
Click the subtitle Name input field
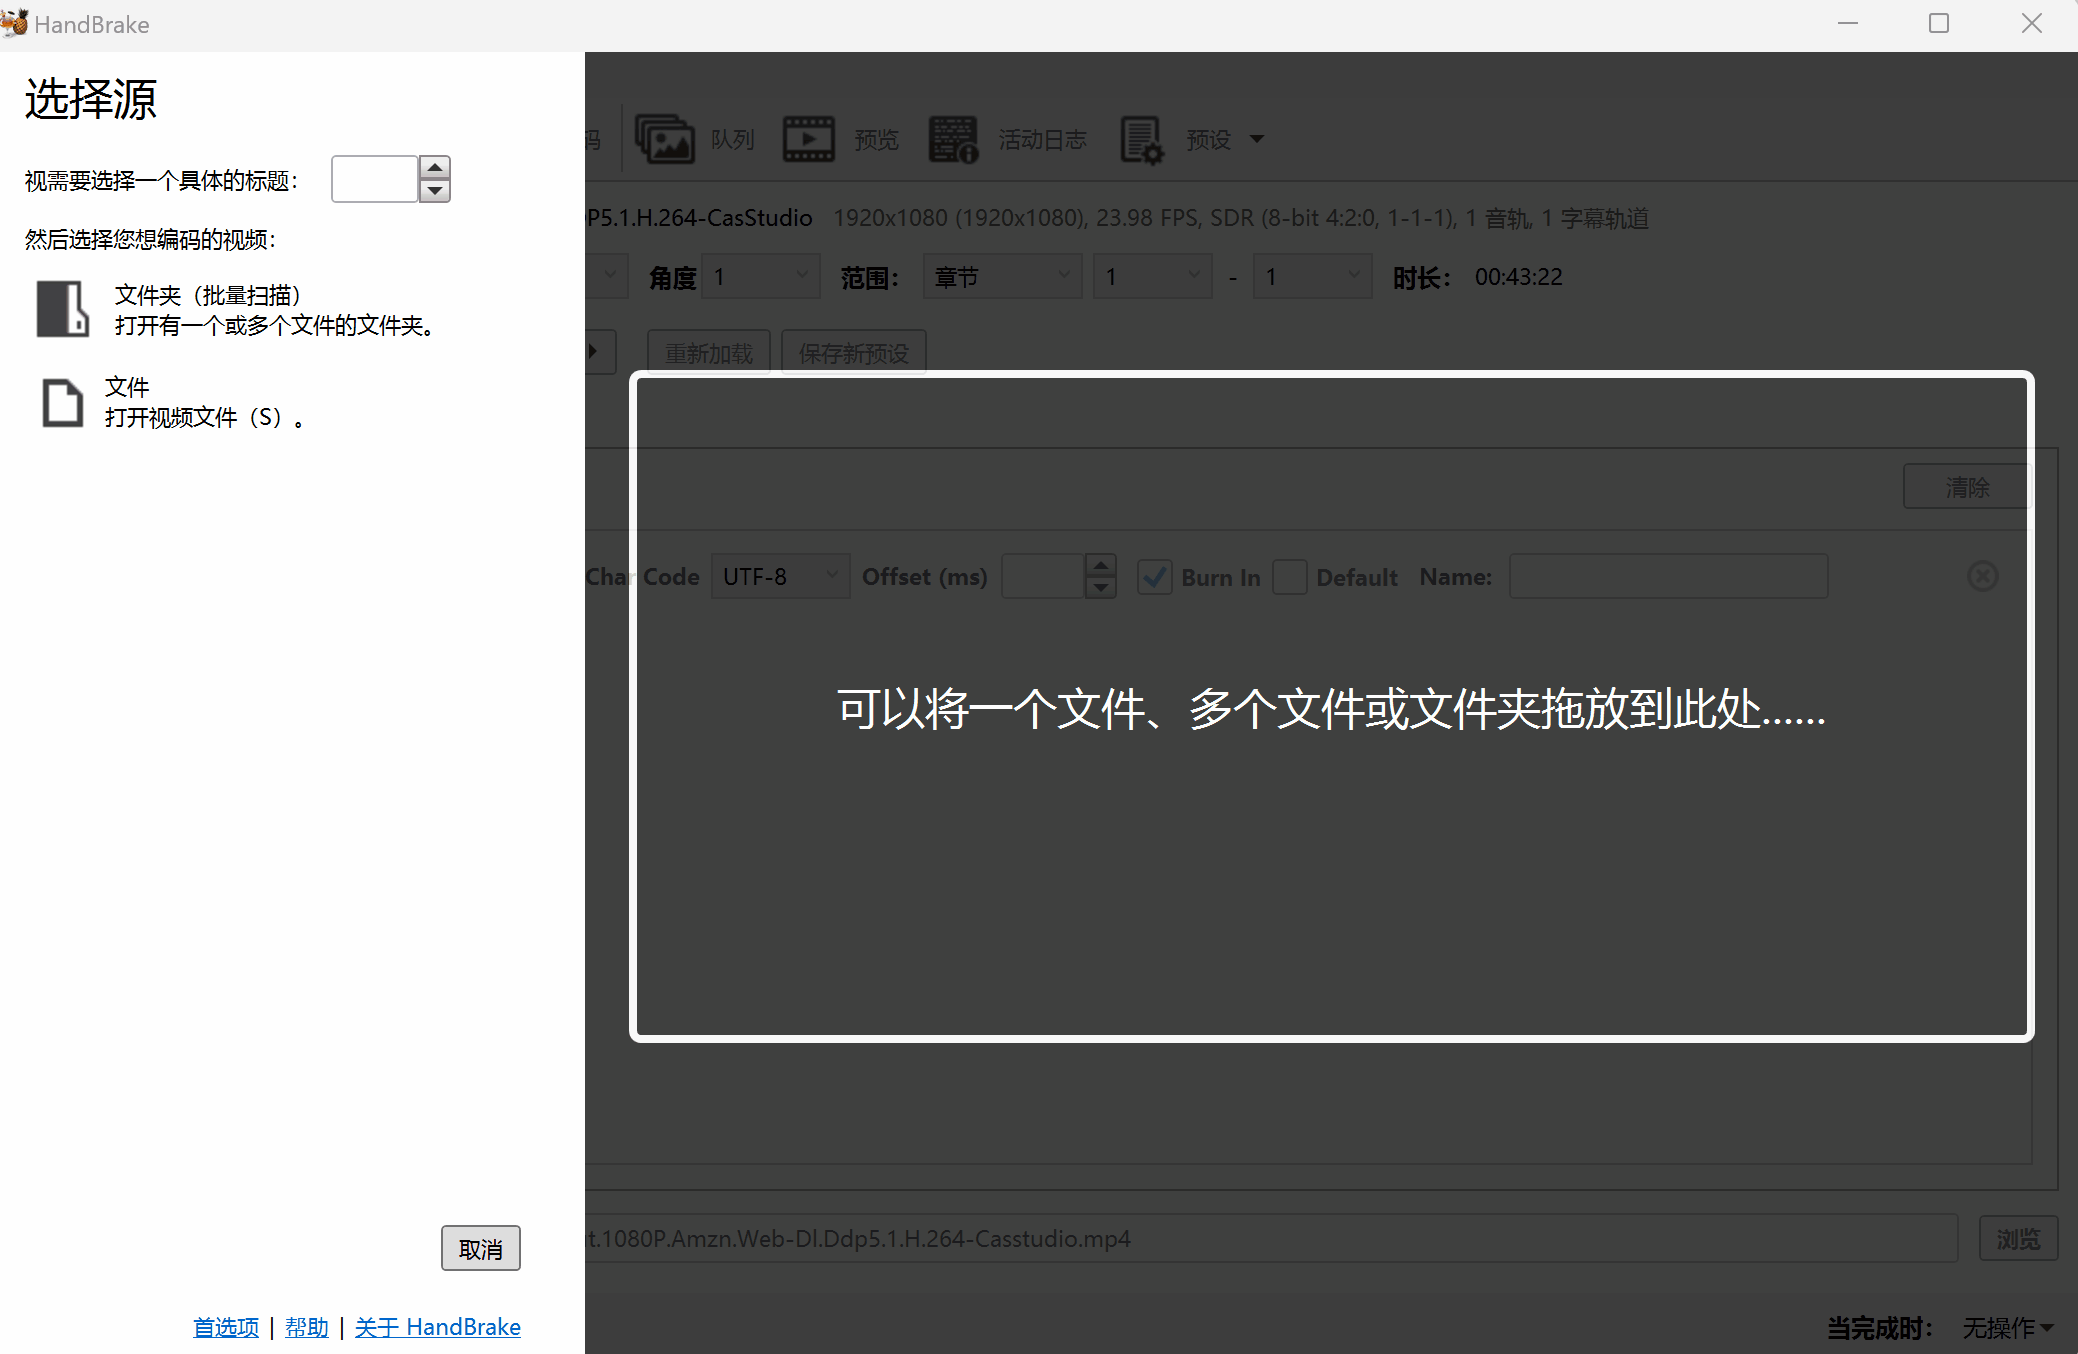point(1667,576)
